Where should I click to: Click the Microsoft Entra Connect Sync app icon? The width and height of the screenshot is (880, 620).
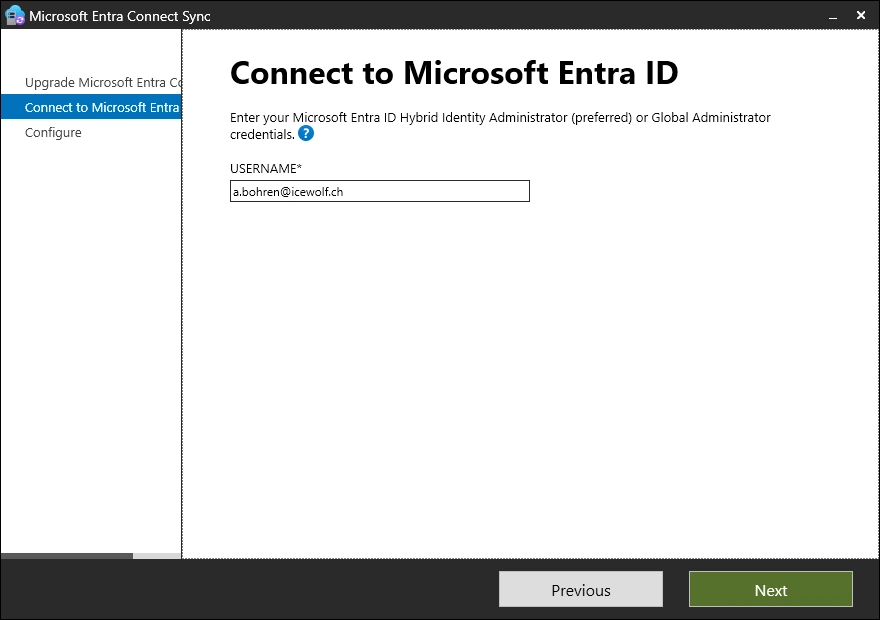[x=15, y=16]
